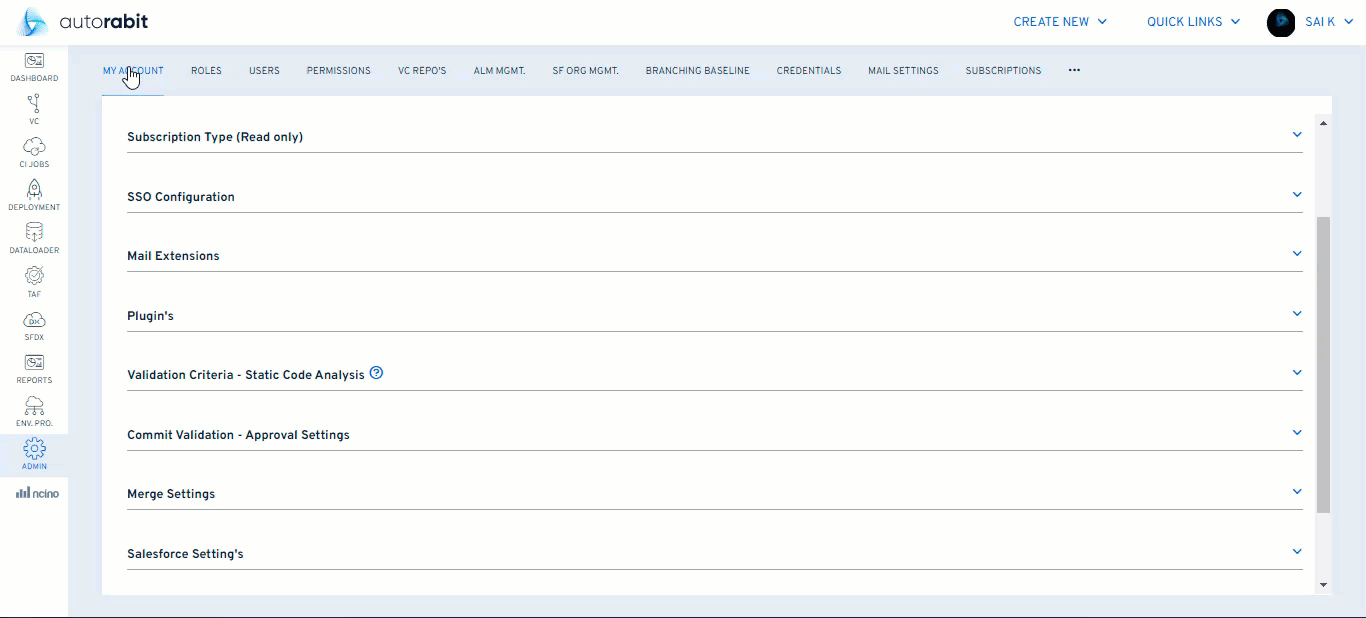The image size is (1366, 618).
Task: Go to CI Jobs in sidebar
Action: pyautogui.click(x=34, y=147)
